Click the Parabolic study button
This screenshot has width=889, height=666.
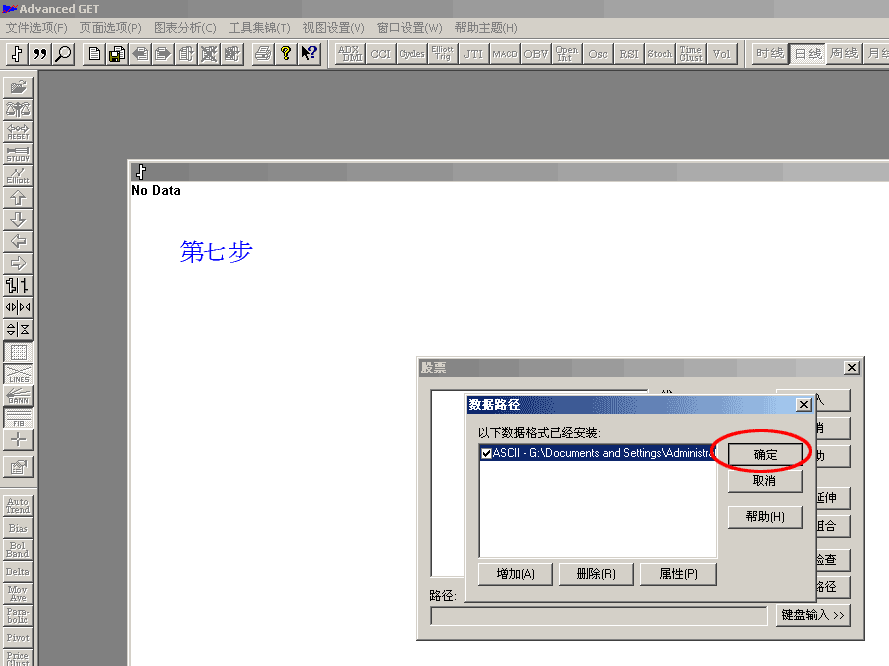coord(18,616)
